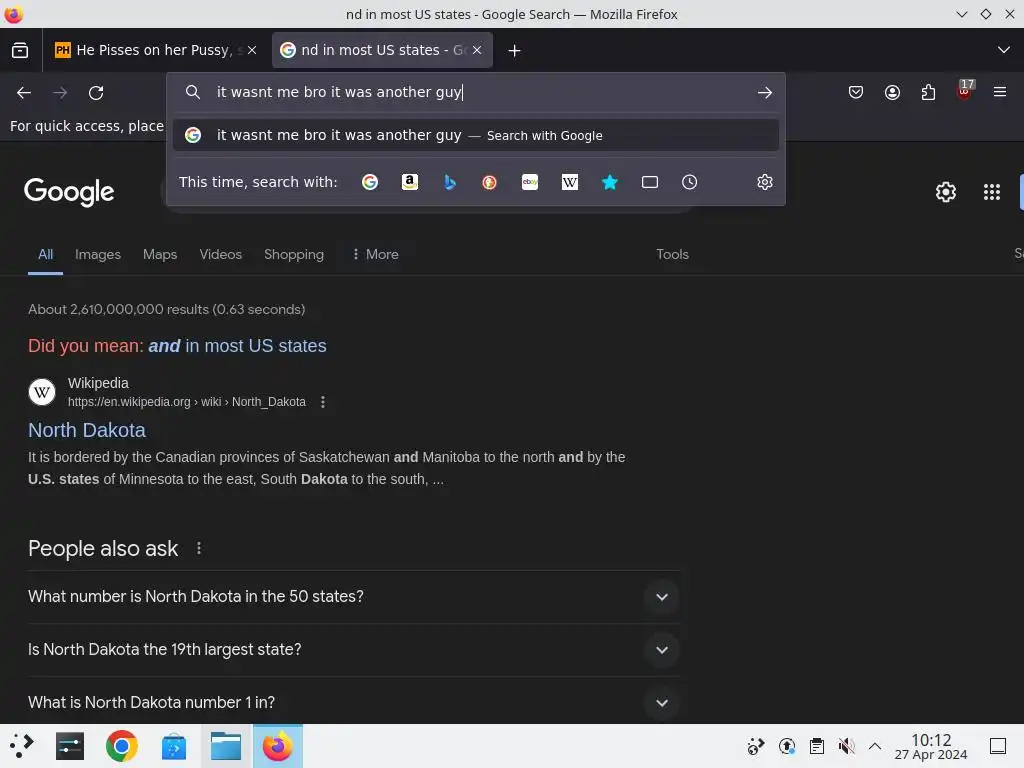Open Google quick settings gear
Image resolution: width=1024 pixels, height=768 pixels.
[946, 192]
